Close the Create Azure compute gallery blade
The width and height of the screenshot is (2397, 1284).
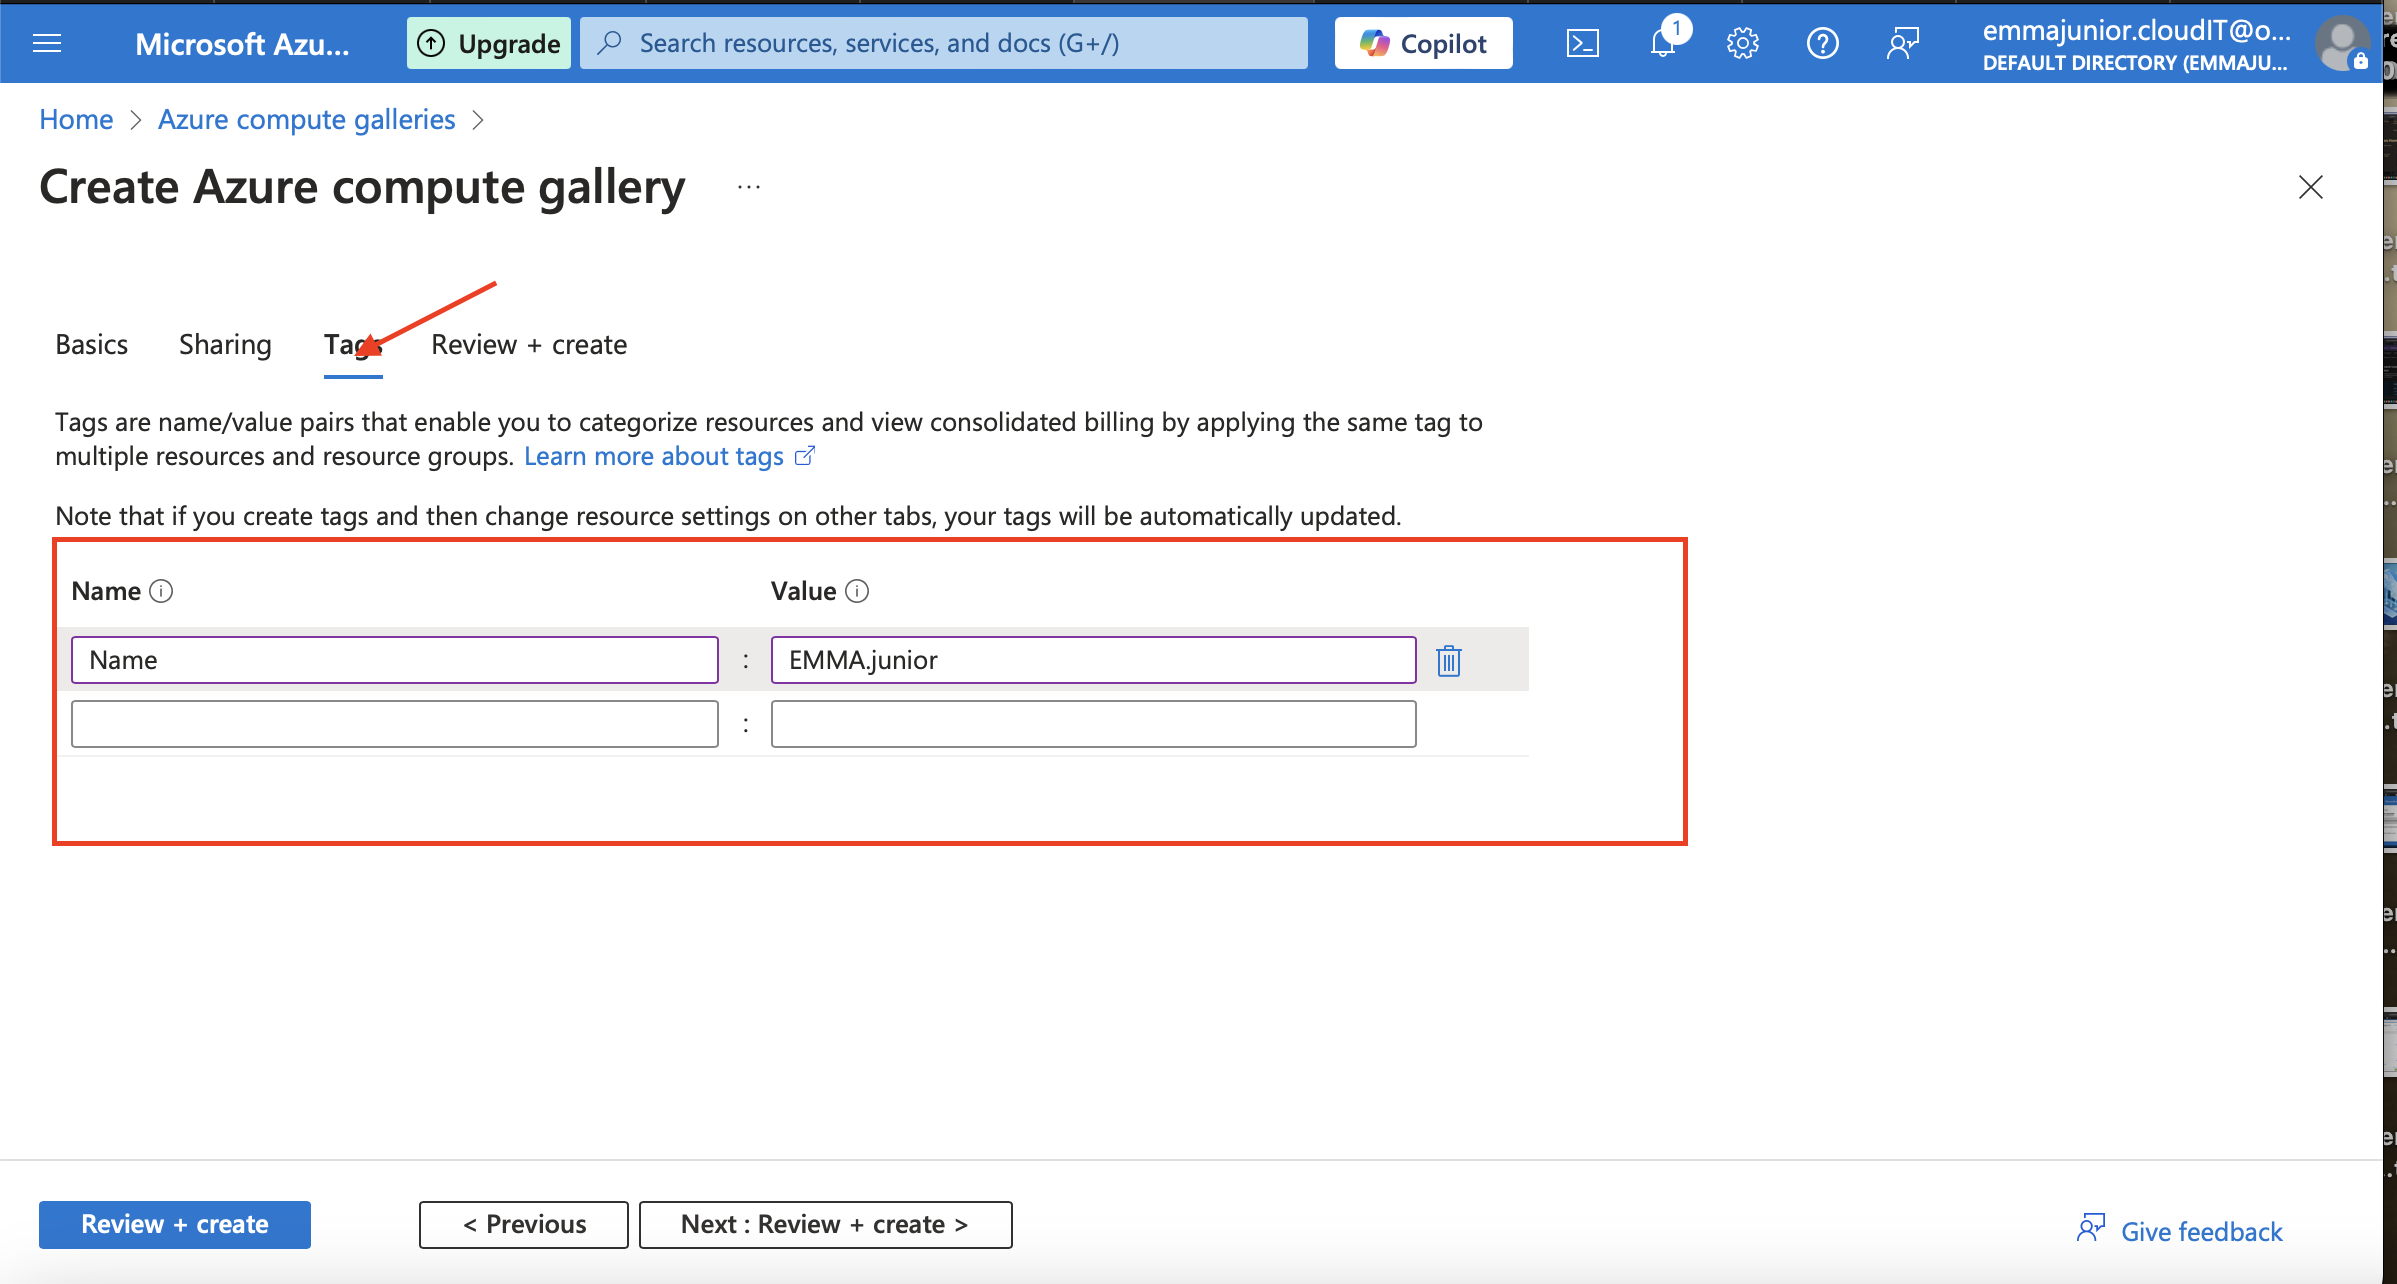(x=2310, y=187)
